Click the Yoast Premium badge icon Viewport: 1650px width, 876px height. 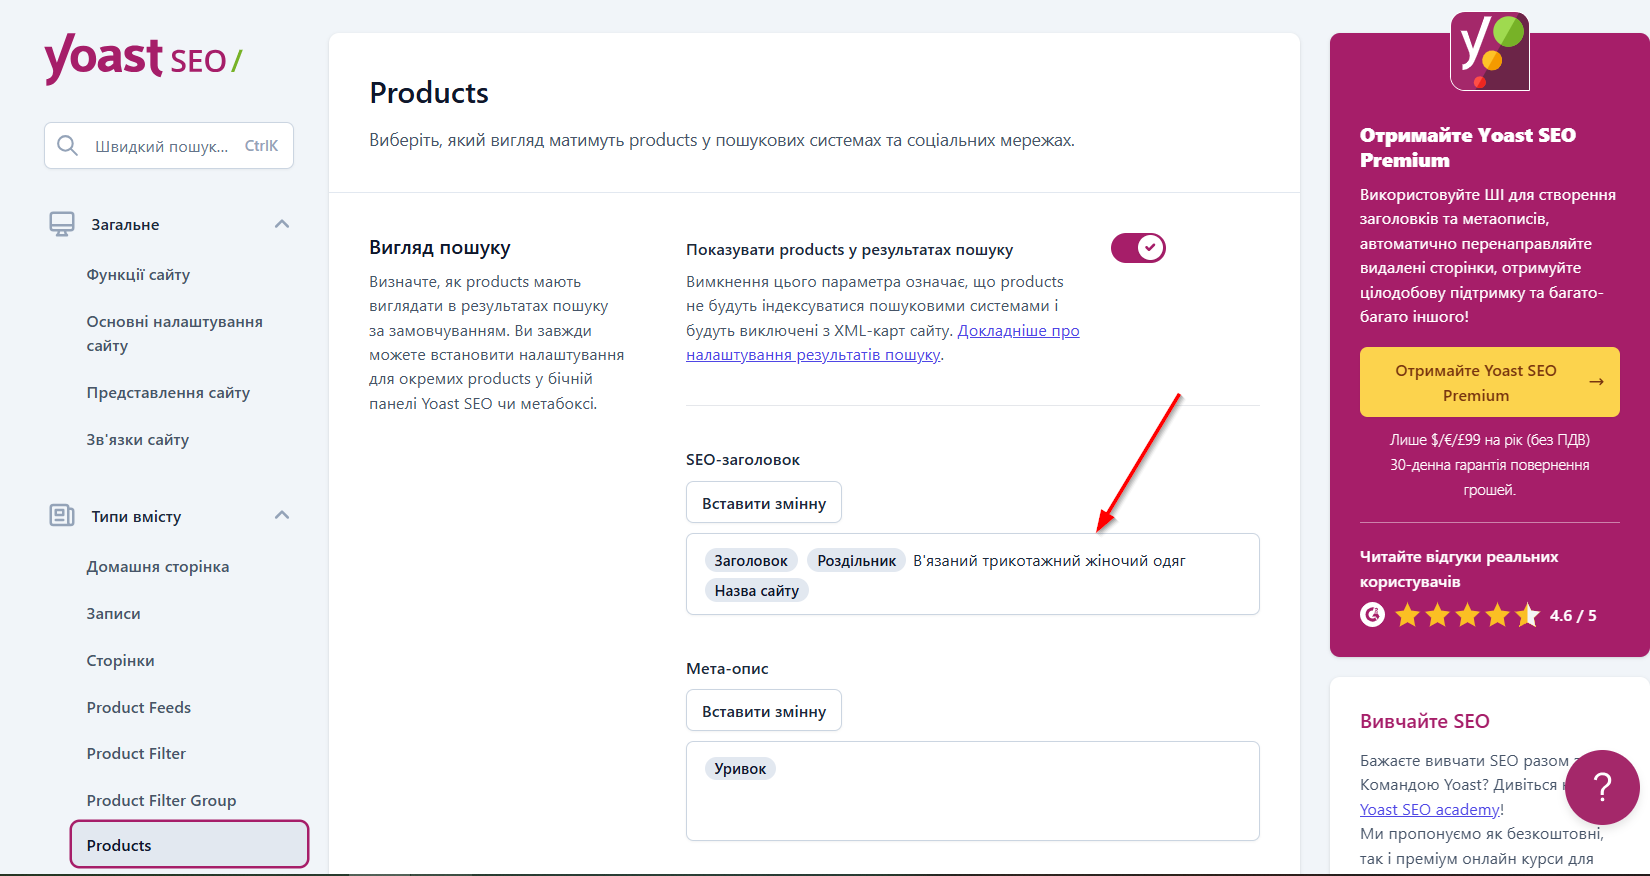1490,51
